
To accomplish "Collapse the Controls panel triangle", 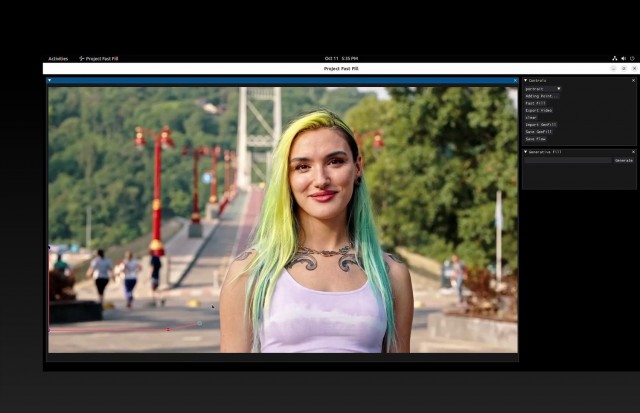I will 525,80.
